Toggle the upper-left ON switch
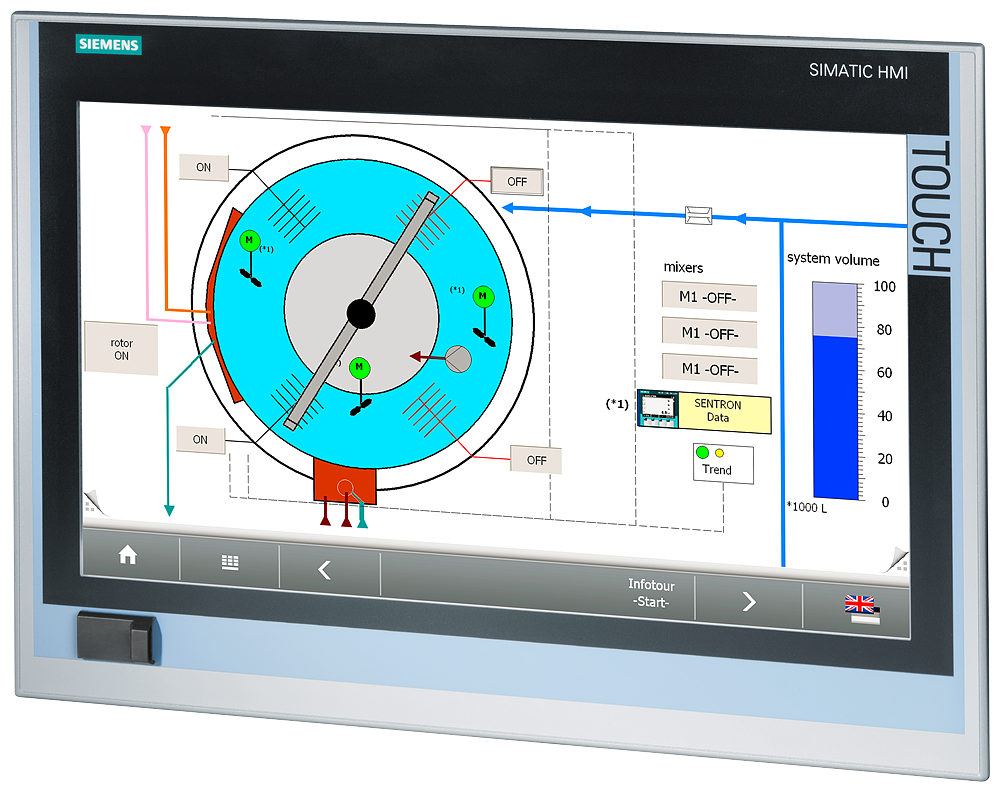This screenshot has height=792, width=1000. (203, 167)
